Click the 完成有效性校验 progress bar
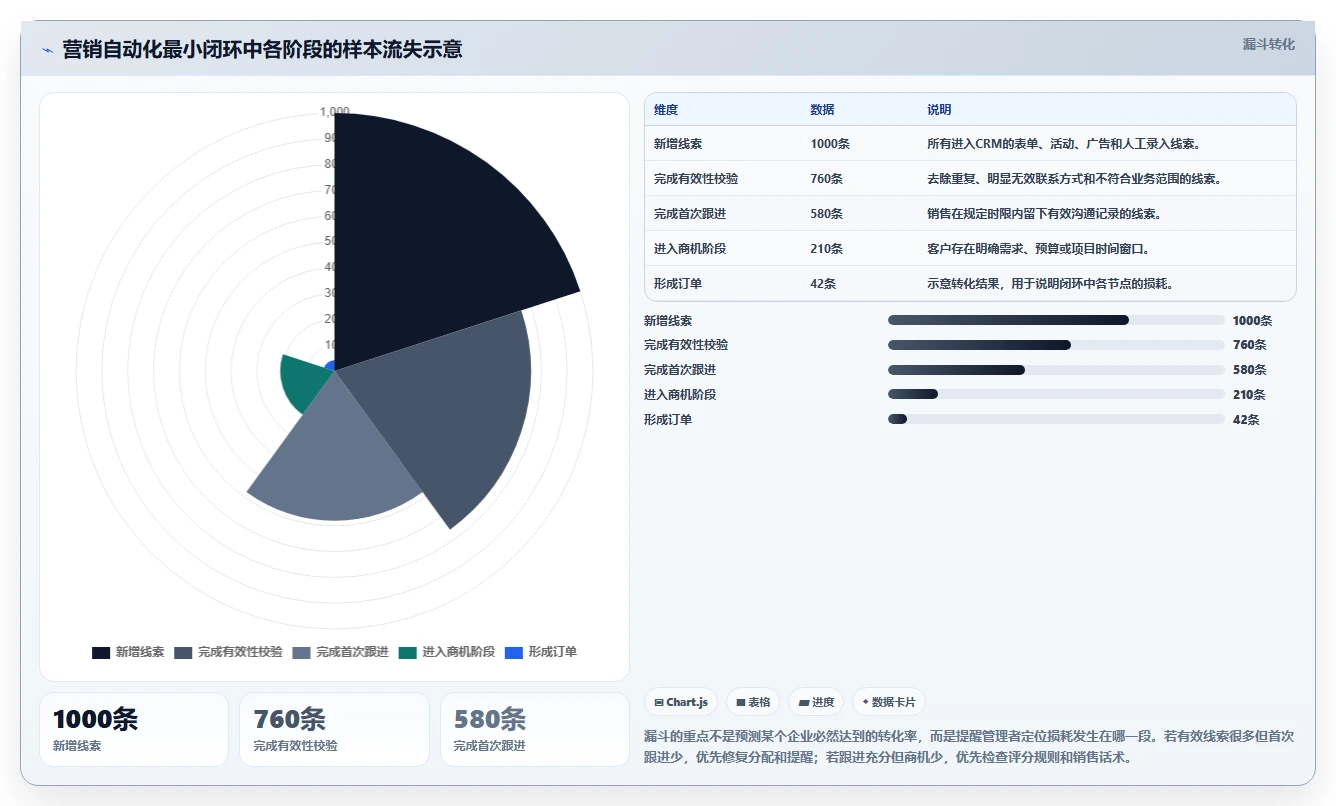Image resolution: width=1336 pixels, height=806 pixels. tap(1056, 345)
